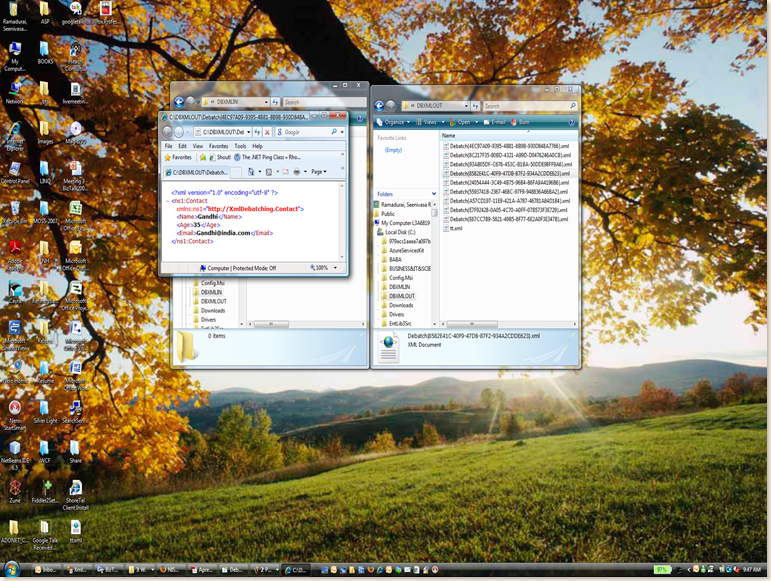Click the Home icon in IE command bar

click(251, 172)
